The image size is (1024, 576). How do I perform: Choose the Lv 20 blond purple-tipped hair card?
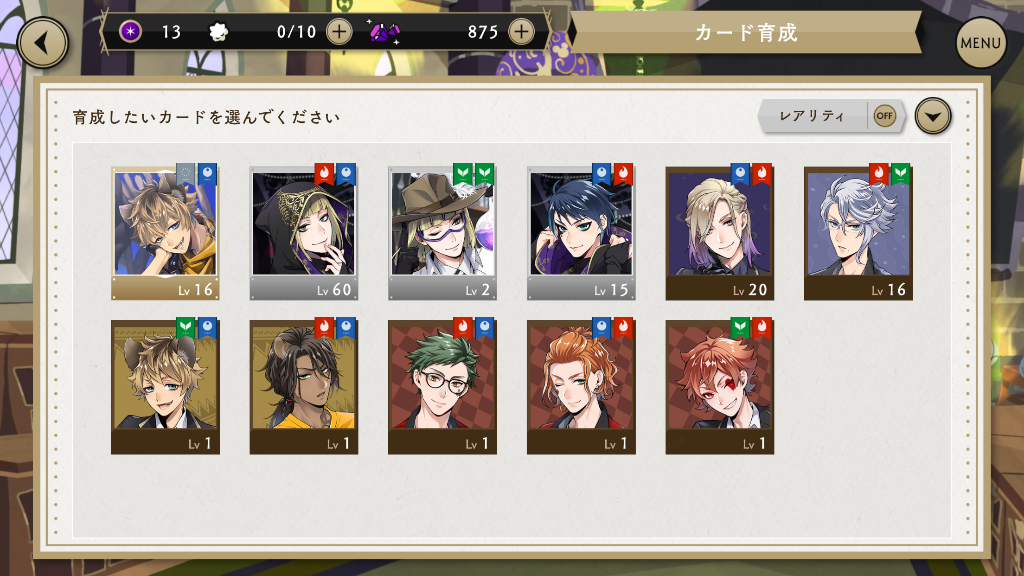tap(720, 232)
